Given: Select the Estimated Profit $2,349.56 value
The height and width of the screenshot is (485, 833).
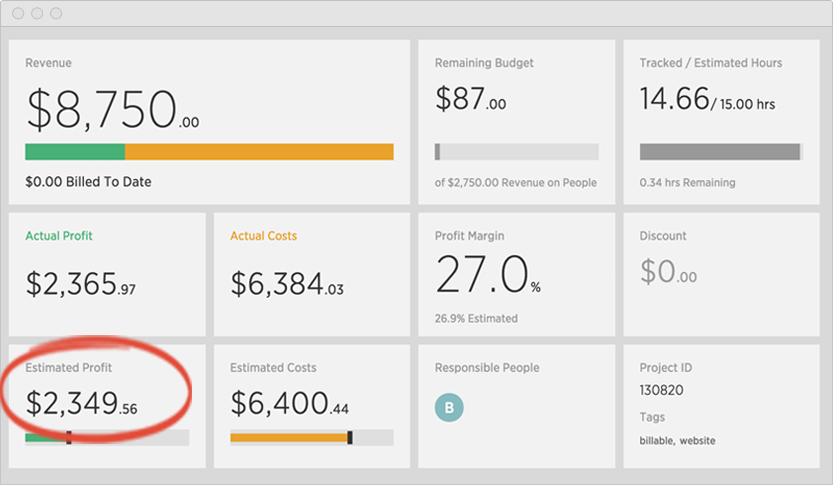Looking at the screenshot, I should [x=81, y=403].
